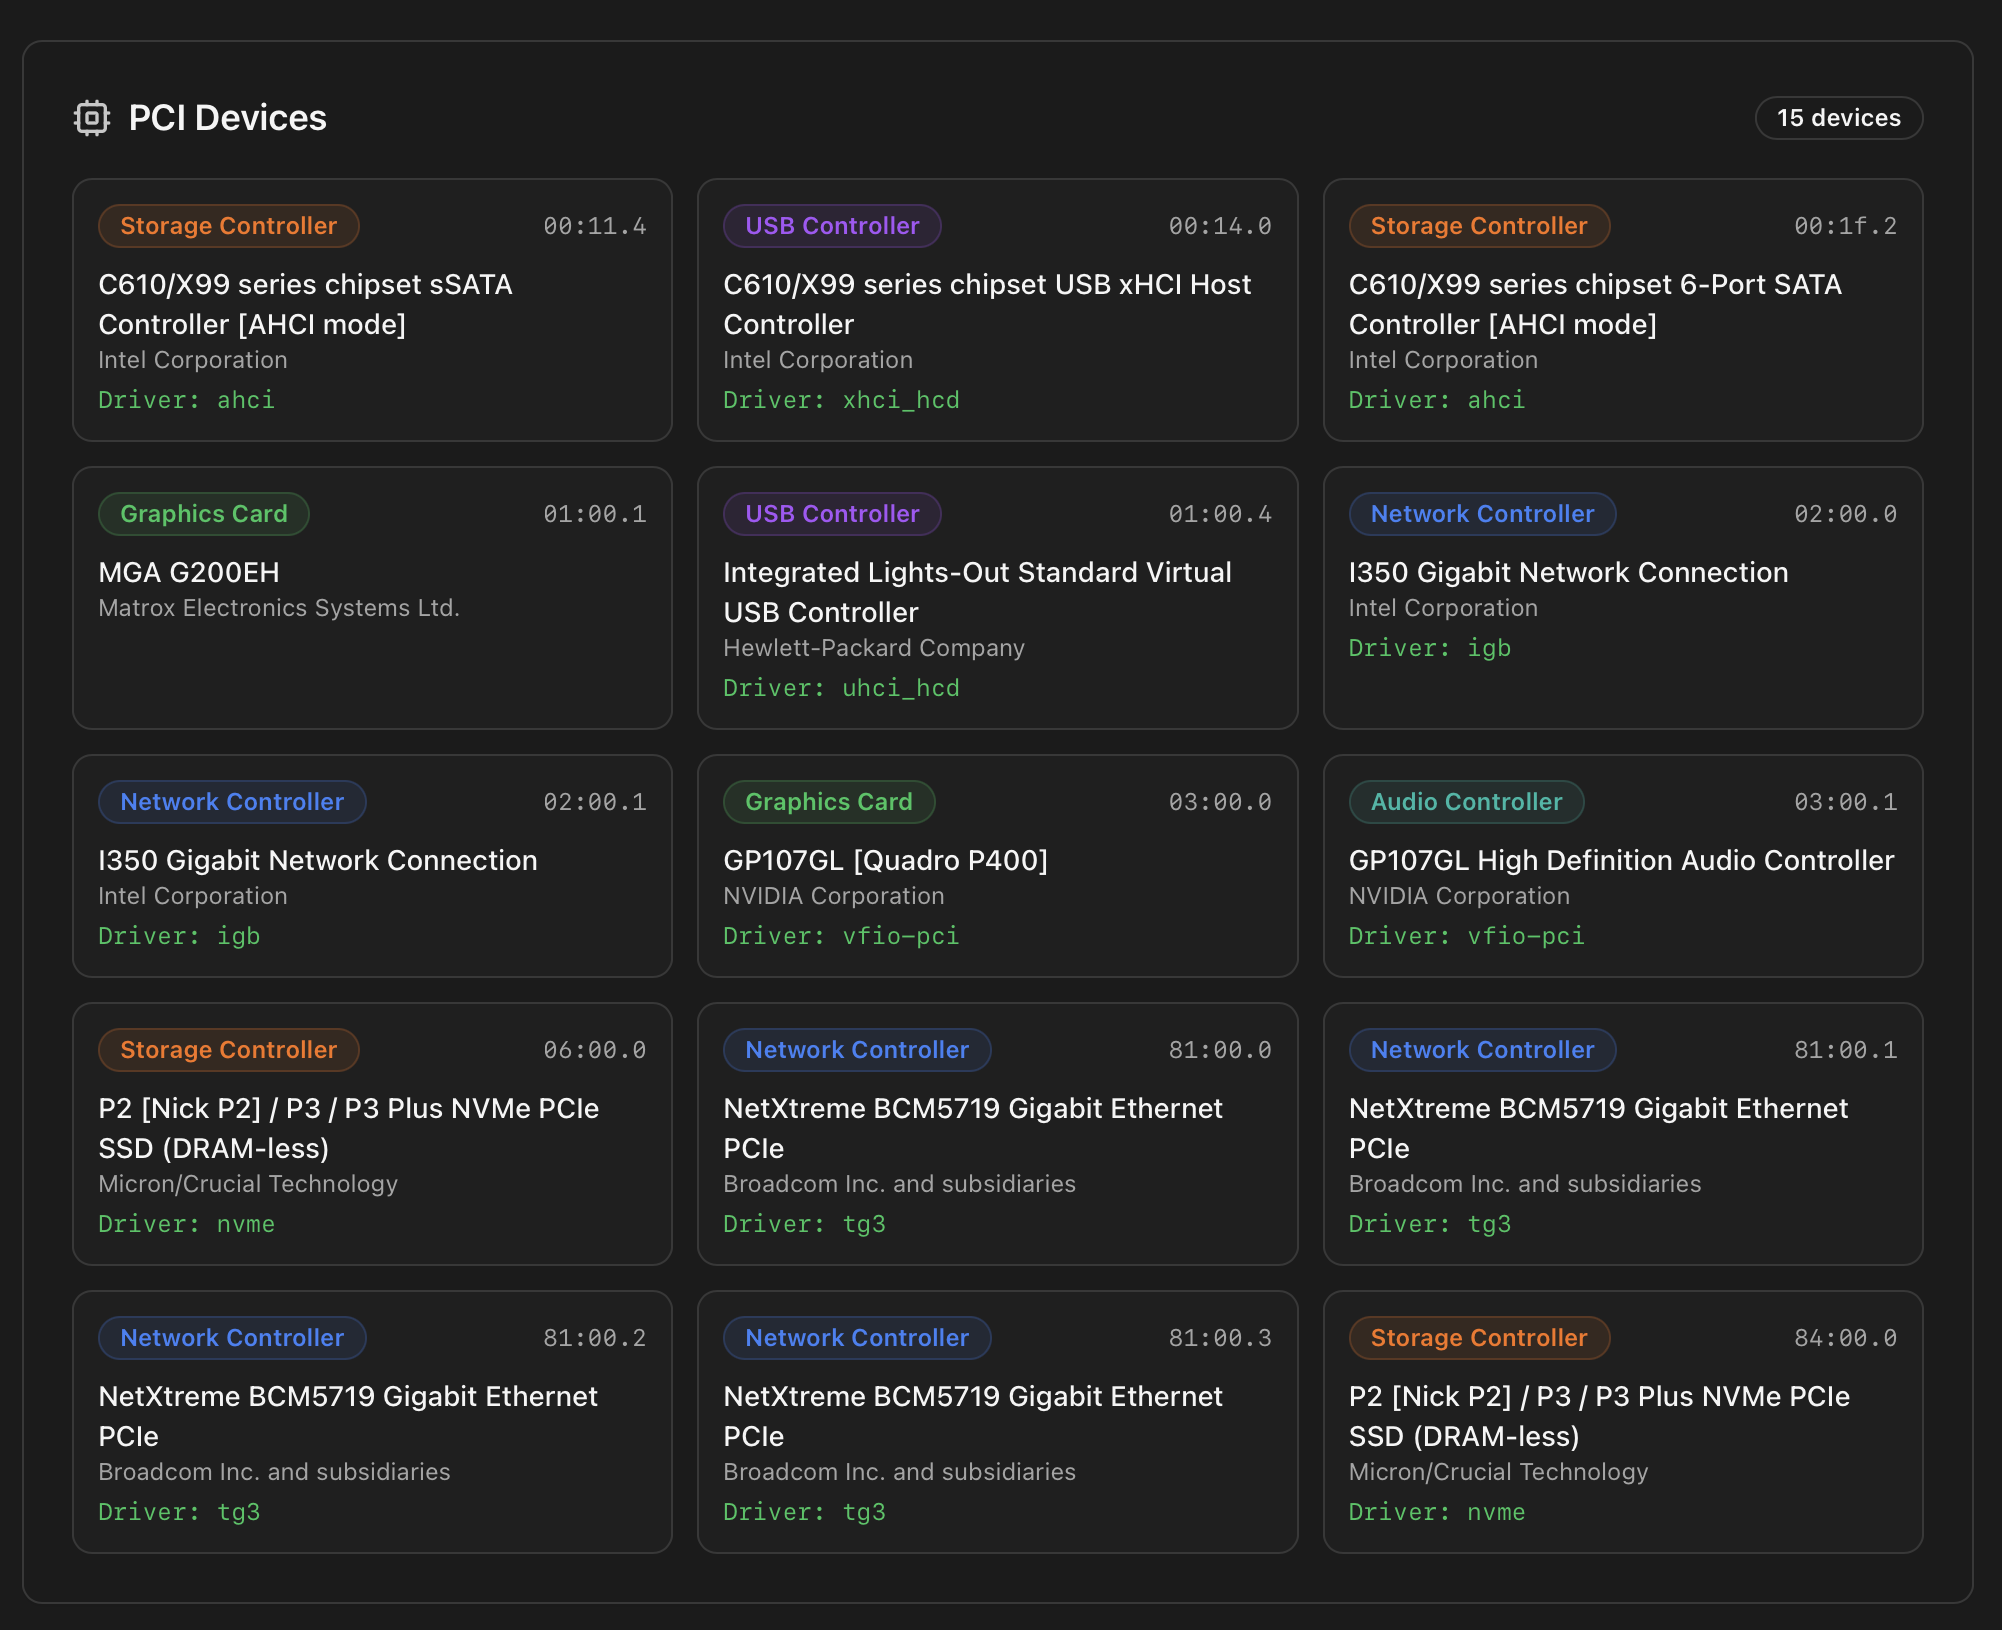
Task: Select Integrated Lights-Out Standard Virtual USB Controller
Action: (x=997, y=598)
